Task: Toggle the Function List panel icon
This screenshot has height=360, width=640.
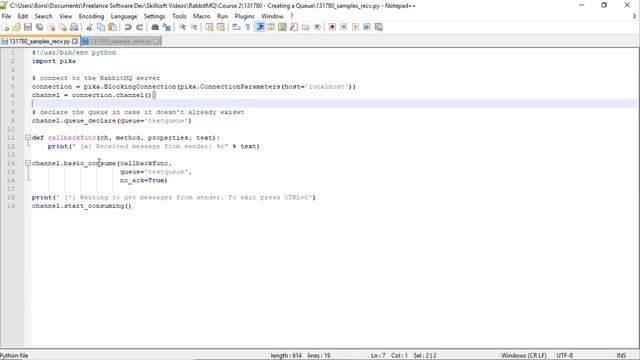Action: (294, 27)
